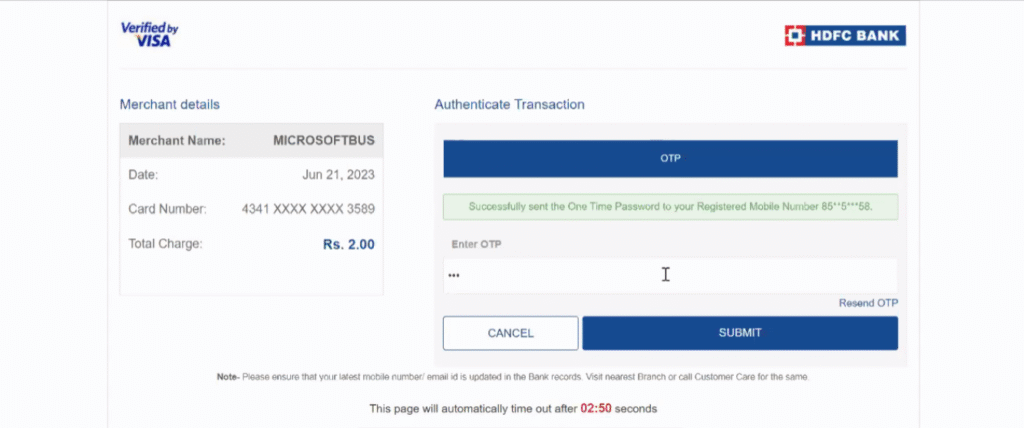The height and width of the screenshot is (428, 1024).
Task: Click the Merchant details heading
Action: click(170, 105)
